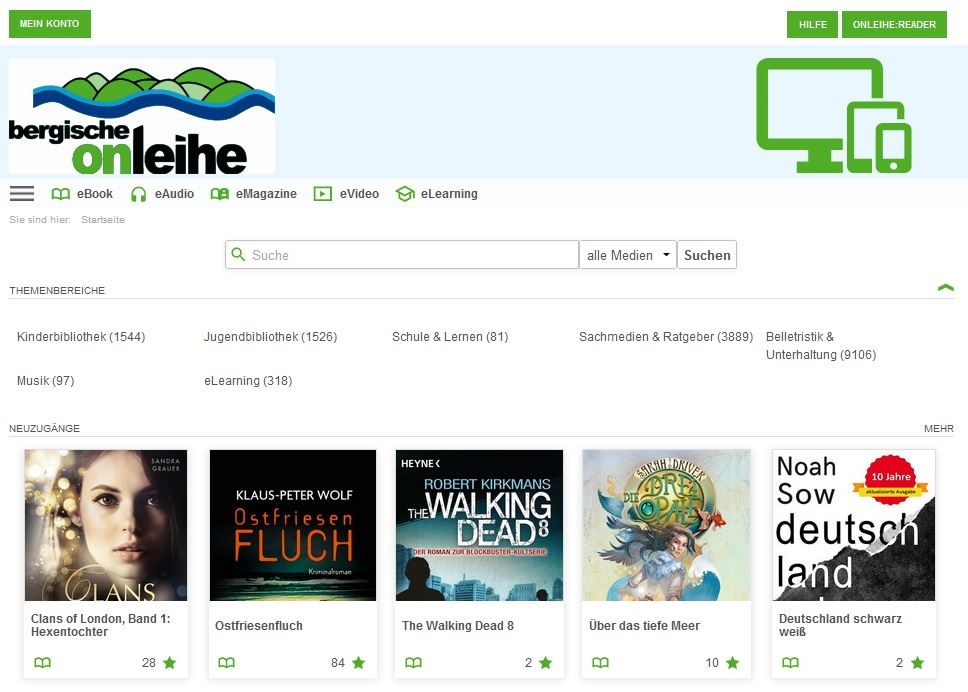Click The Walking Dead 8 title

[457, 626]
